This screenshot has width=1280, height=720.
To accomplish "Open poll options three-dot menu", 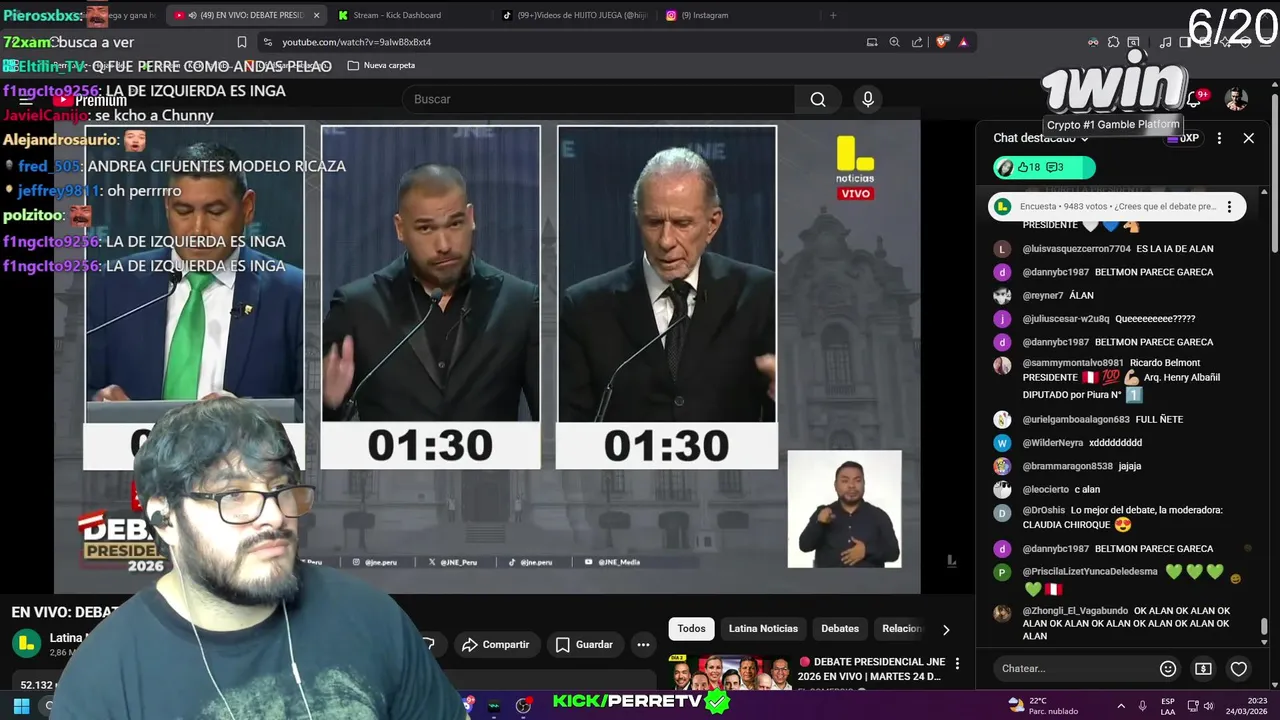I will (x=1229, y=207).
